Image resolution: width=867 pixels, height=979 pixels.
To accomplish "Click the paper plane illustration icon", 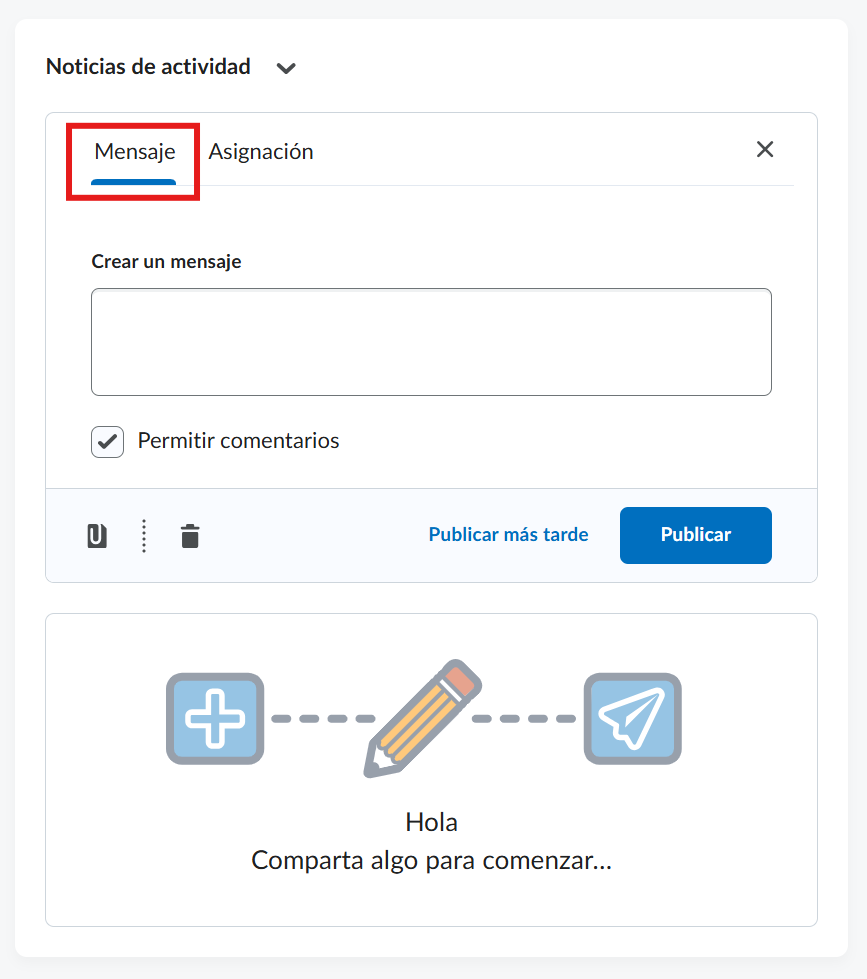I will pos(632,718).
